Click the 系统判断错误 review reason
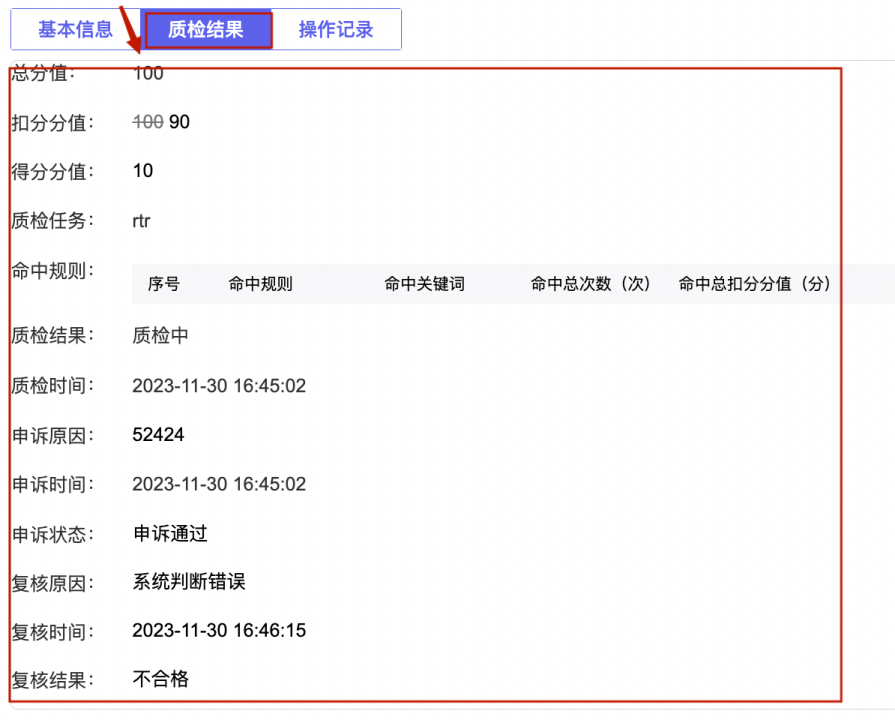Screen dimensions: 895x720 click(x=189, y=582)
